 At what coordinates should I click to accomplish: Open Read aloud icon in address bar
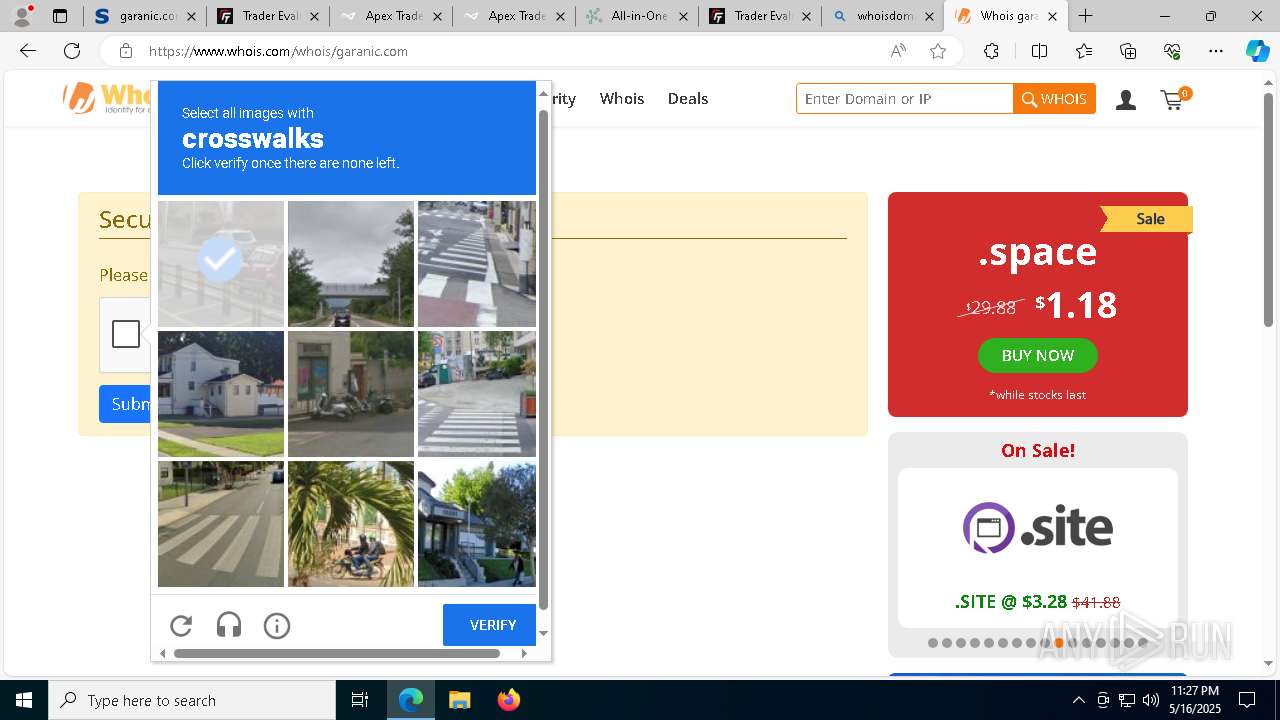click(898, 51)
